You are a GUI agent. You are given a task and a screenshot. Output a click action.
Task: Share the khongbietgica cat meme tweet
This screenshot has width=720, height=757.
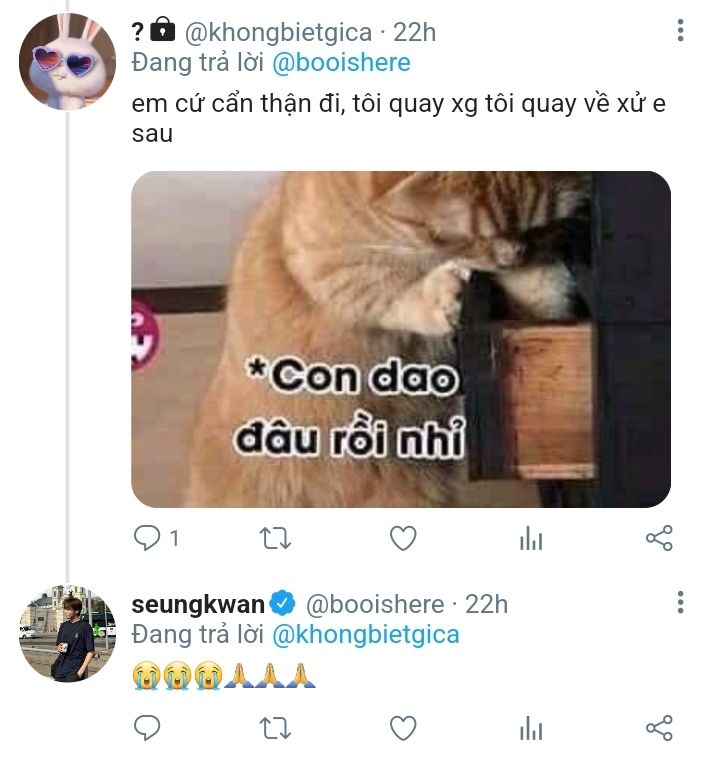pyautogui.click(x=659, y=538)
